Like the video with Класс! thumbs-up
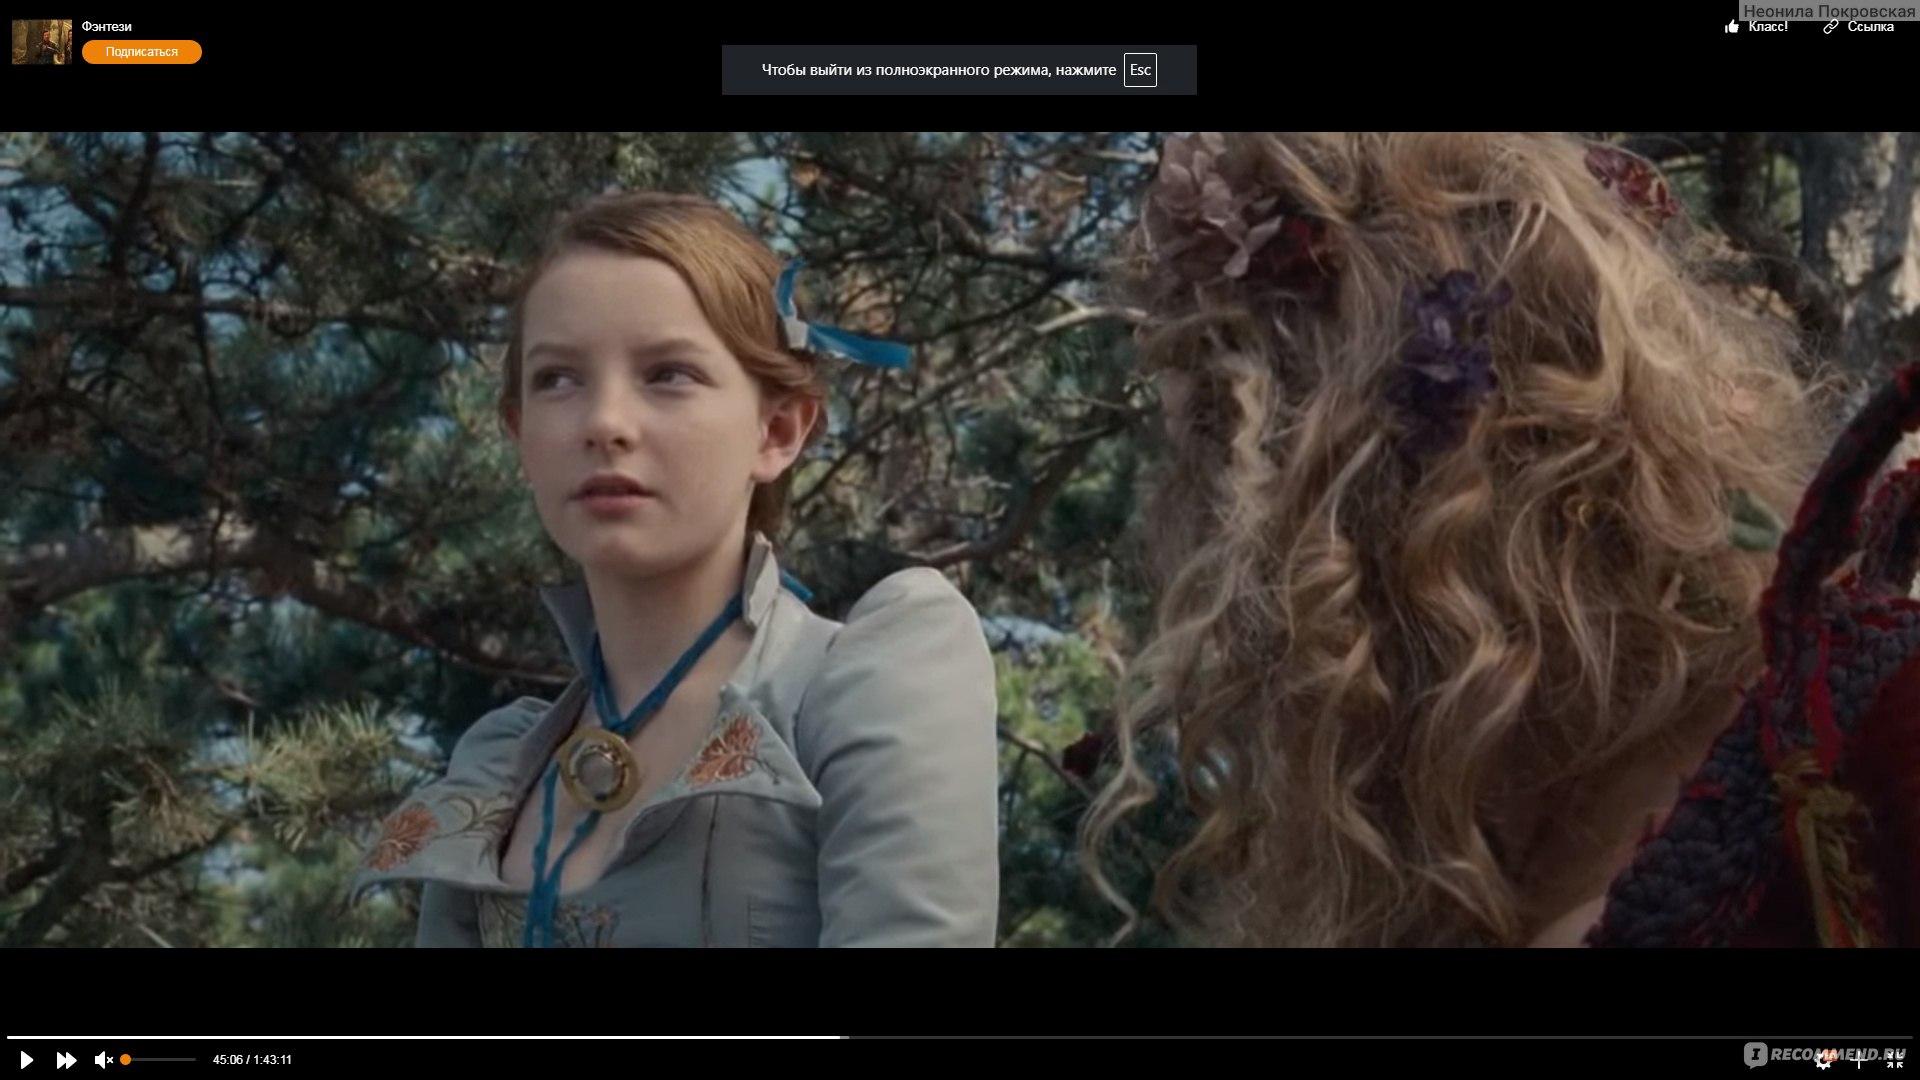The height and width of the screenshot is (1080, 1920). pyautogui.click(x=1732, y=27)
